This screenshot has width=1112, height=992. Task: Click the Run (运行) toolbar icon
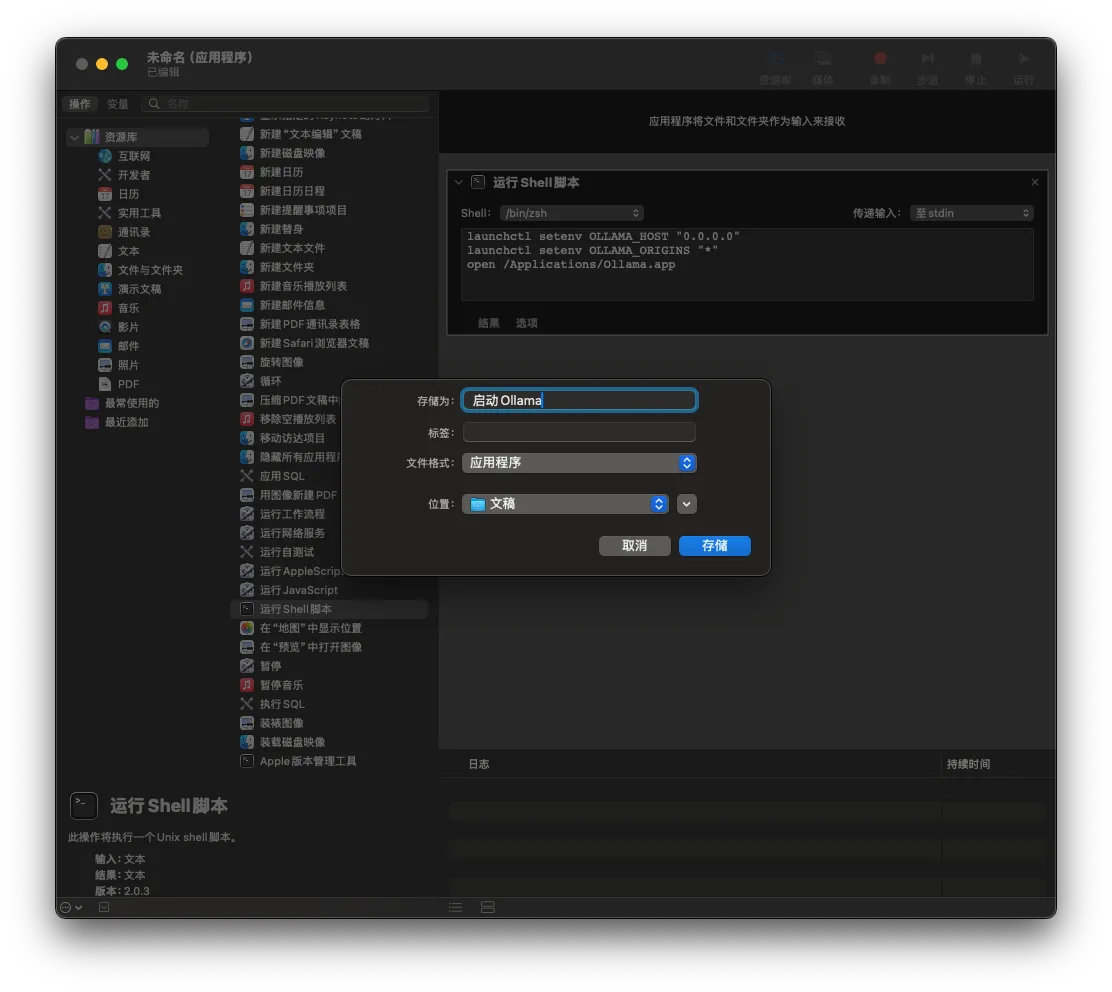click(1023, 67)
